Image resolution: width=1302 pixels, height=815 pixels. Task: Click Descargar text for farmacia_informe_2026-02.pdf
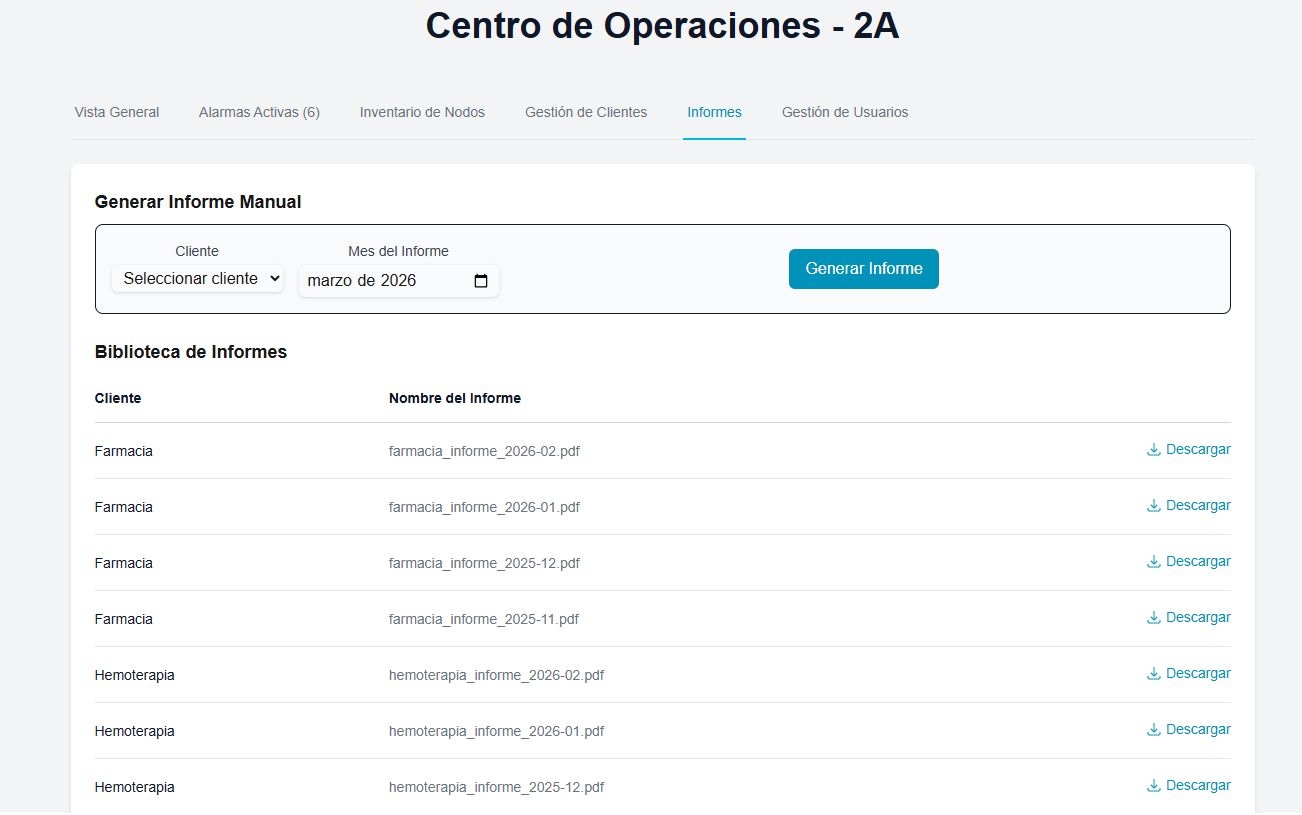pyautogui.click(x=1198, y=450)
